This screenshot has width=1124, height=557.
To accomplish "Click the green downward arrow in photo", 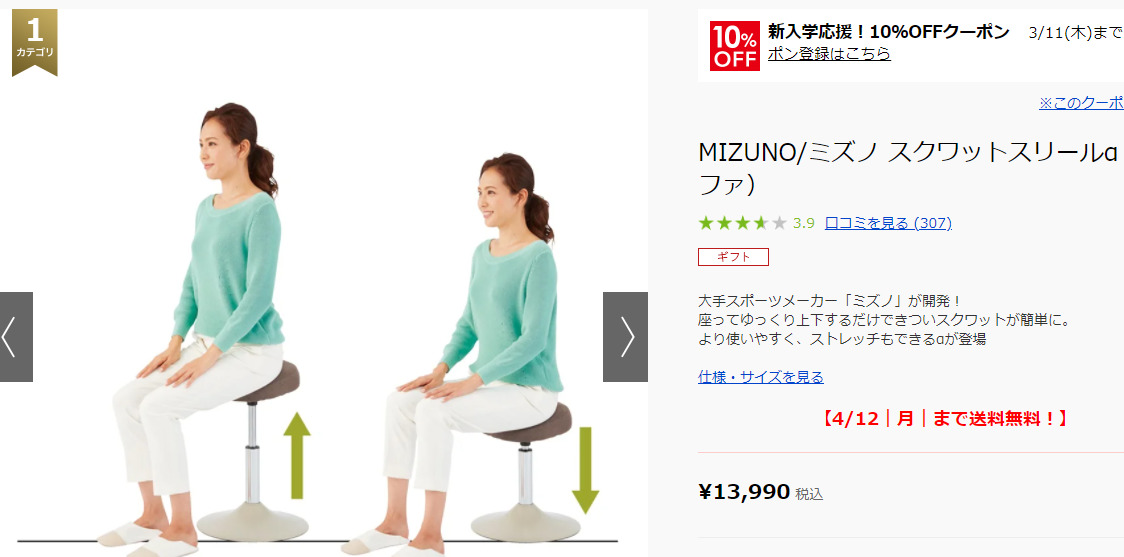I will coord(585,470).
